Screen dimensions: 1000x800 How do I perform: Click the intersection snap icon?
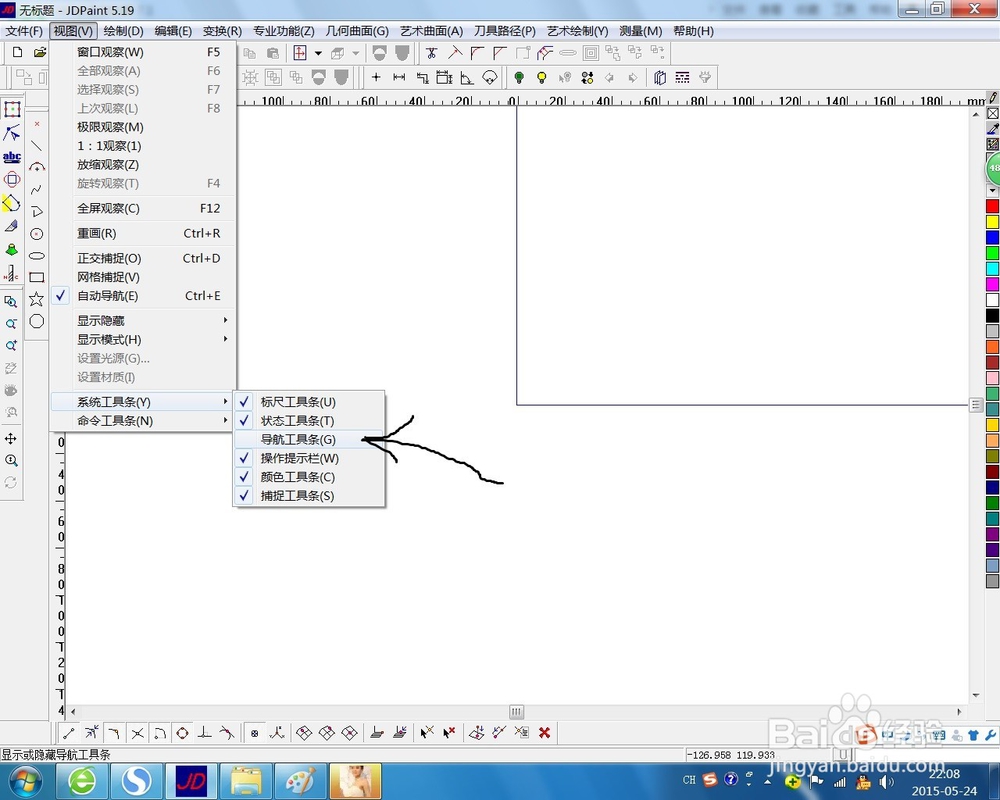(x=137, y=734)
